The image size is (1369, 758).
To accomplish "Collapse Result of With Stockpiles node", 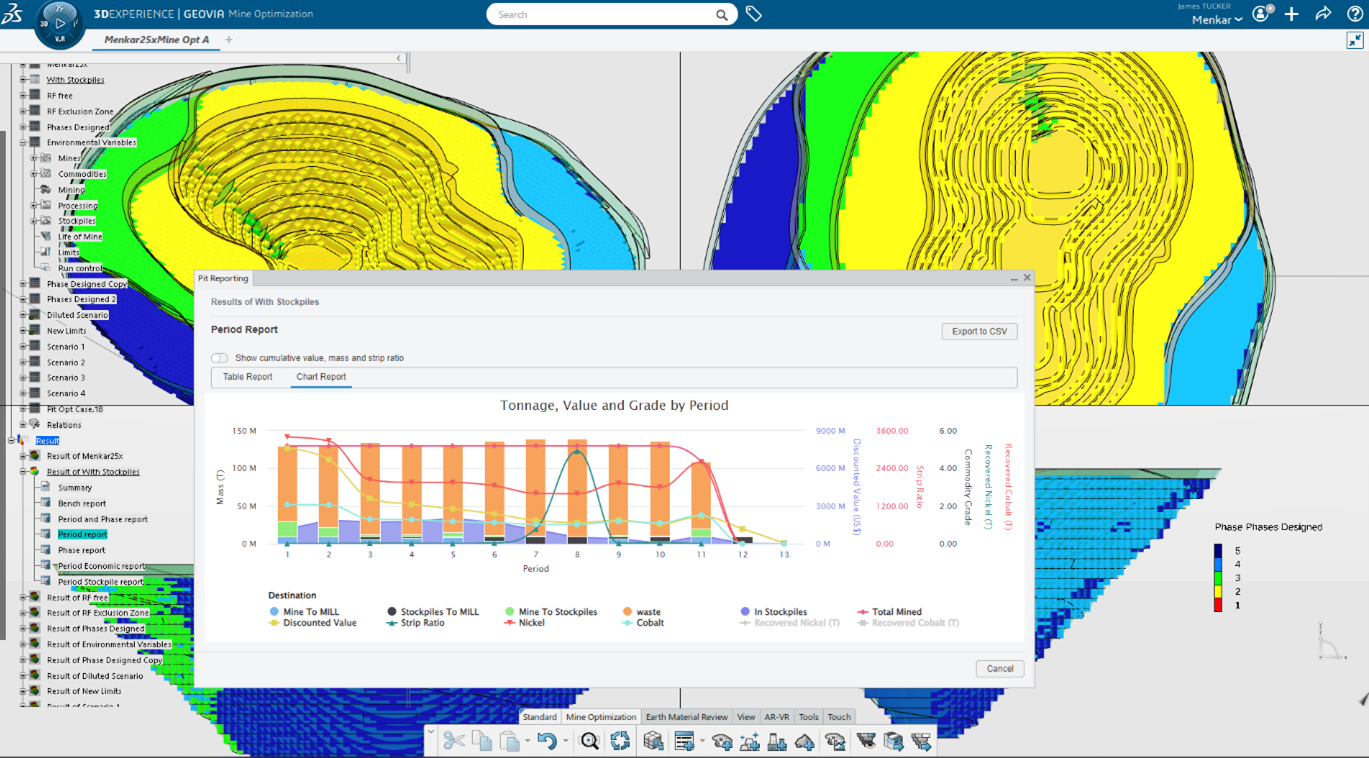I will click(23, 472).
